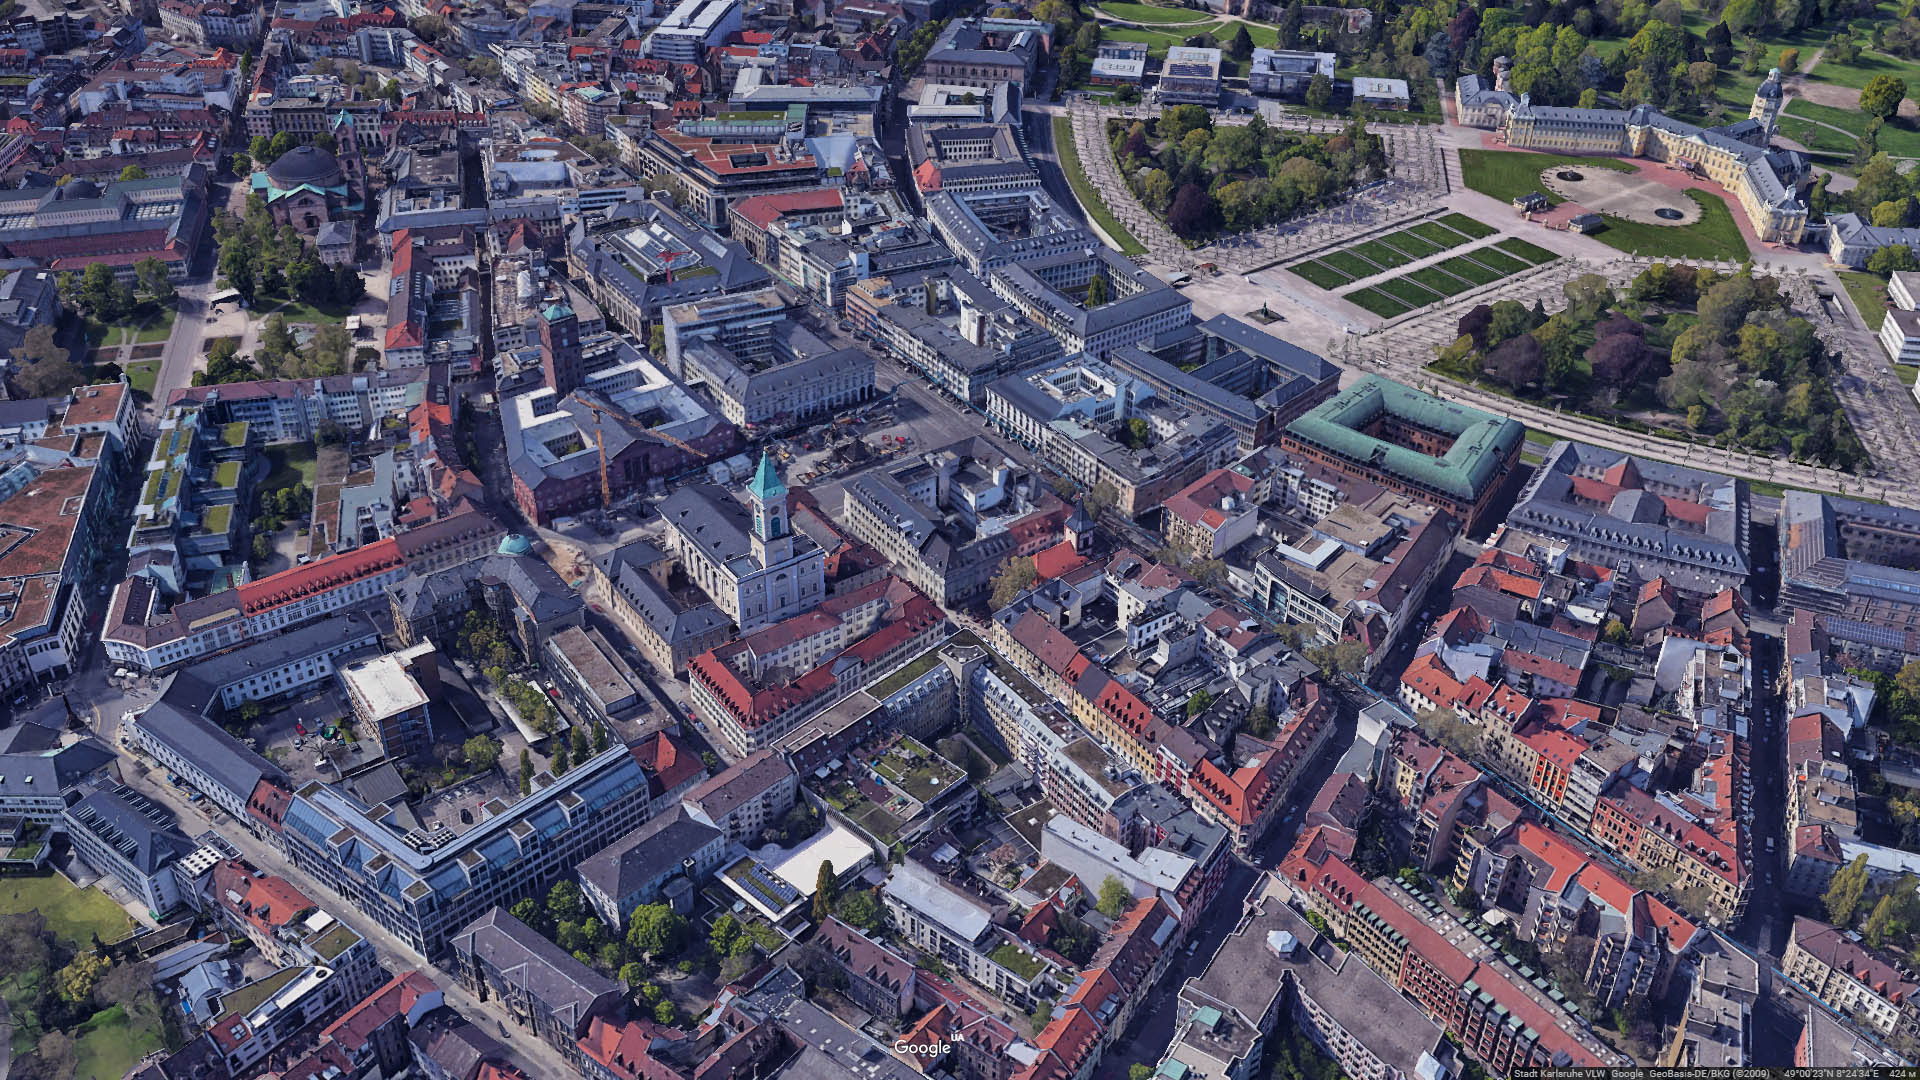Click the "424 м" camera altitude value
The image size is (1920, 1080).
[x=1901, y=1074]
